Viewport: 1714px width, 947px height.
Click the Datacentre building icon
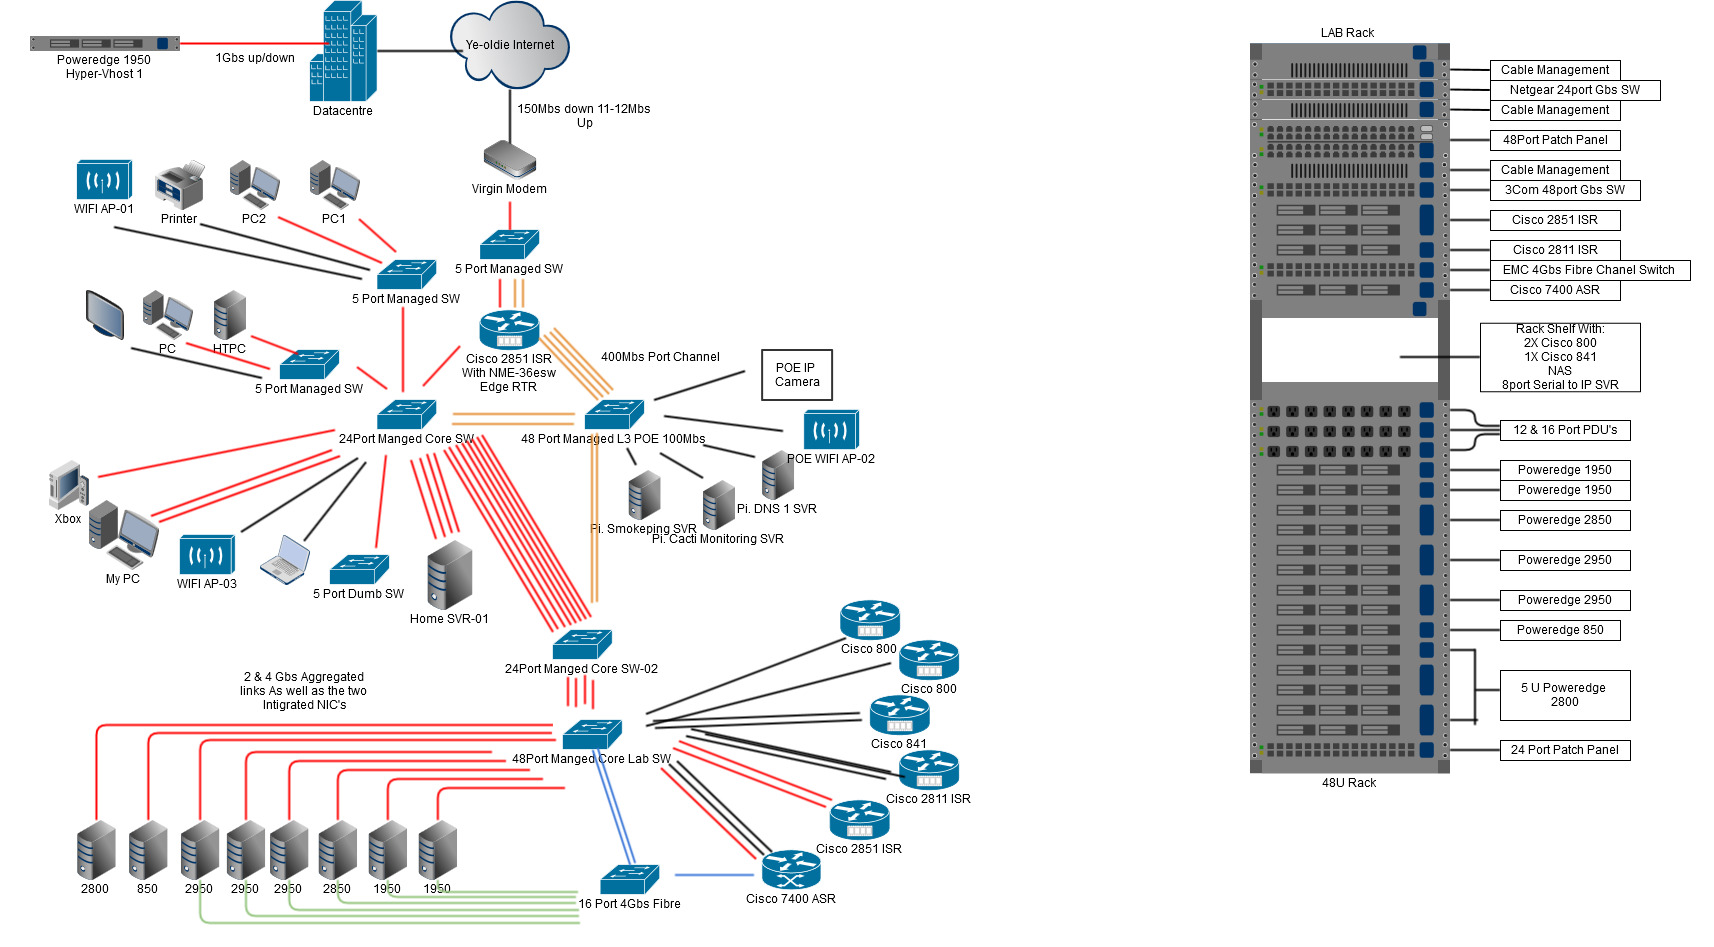click(343, 50)
